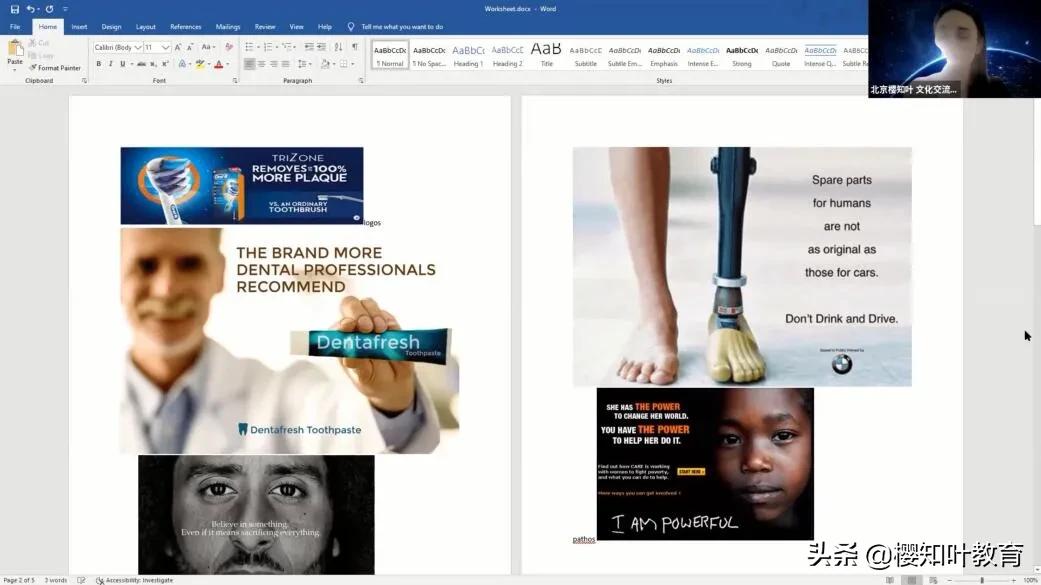Open the font size dropdown showing 11
This screenshot has width=1041, height=585.
pyautogui.click(x=165, y=47)
